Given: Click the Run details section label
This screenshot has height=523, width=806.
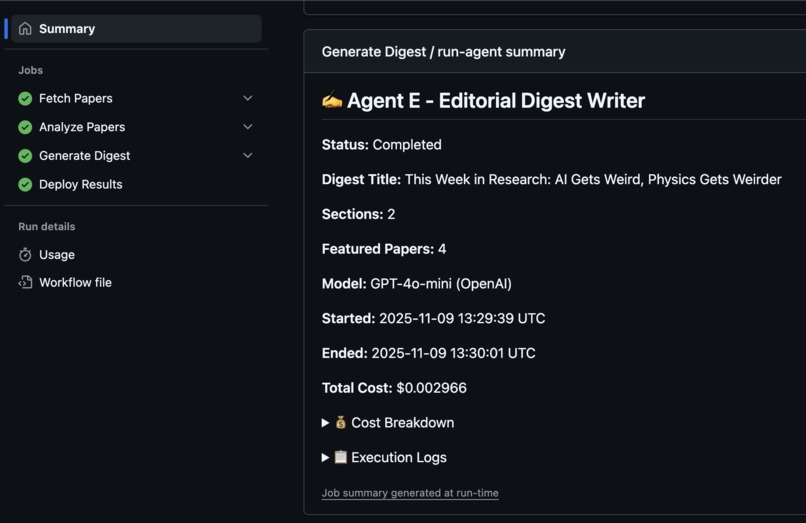Looking at the screenshot, I should tap(47, 227).
